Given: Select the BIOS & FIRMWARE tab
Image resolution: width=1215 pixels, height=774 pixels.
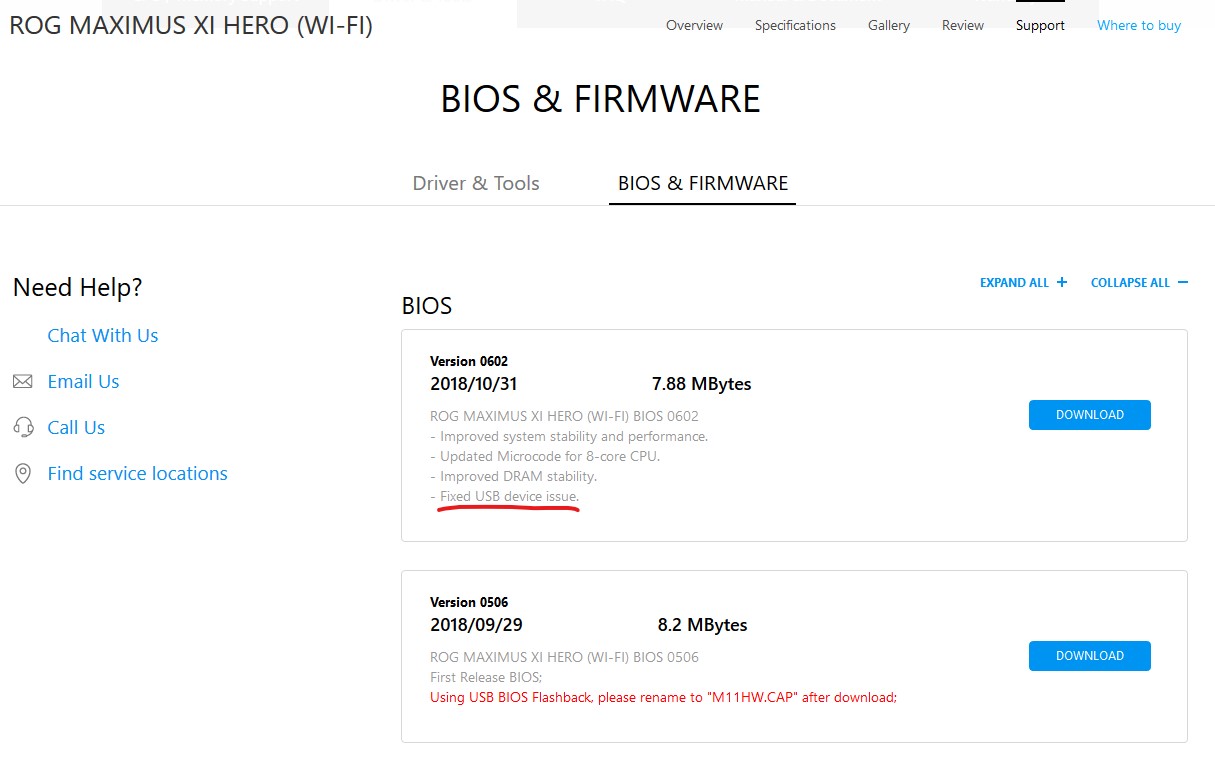Looking at the screenshot, I should [x=703, y=183].
